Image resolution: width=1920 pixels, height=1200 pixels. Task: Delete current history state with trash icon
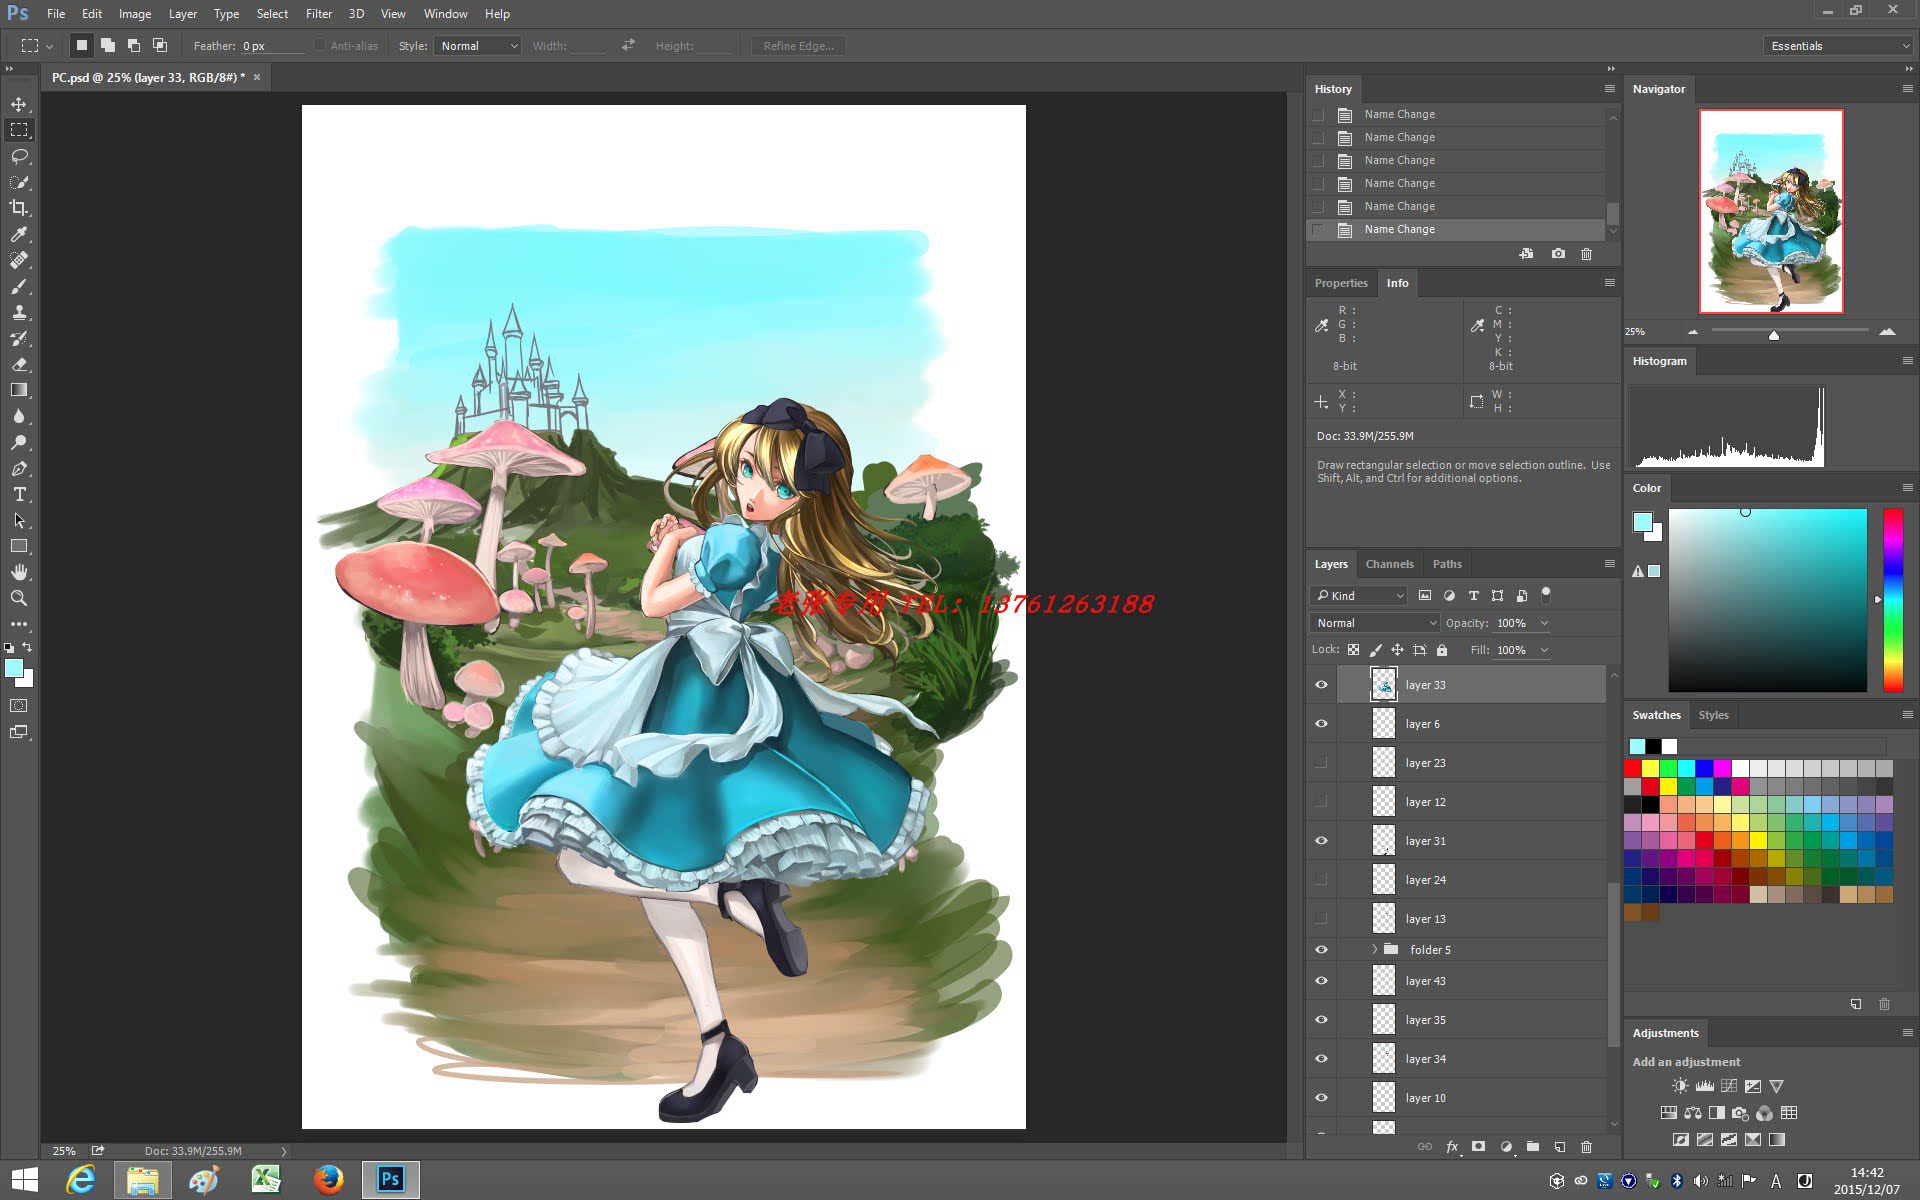[x=1586, y=254]
